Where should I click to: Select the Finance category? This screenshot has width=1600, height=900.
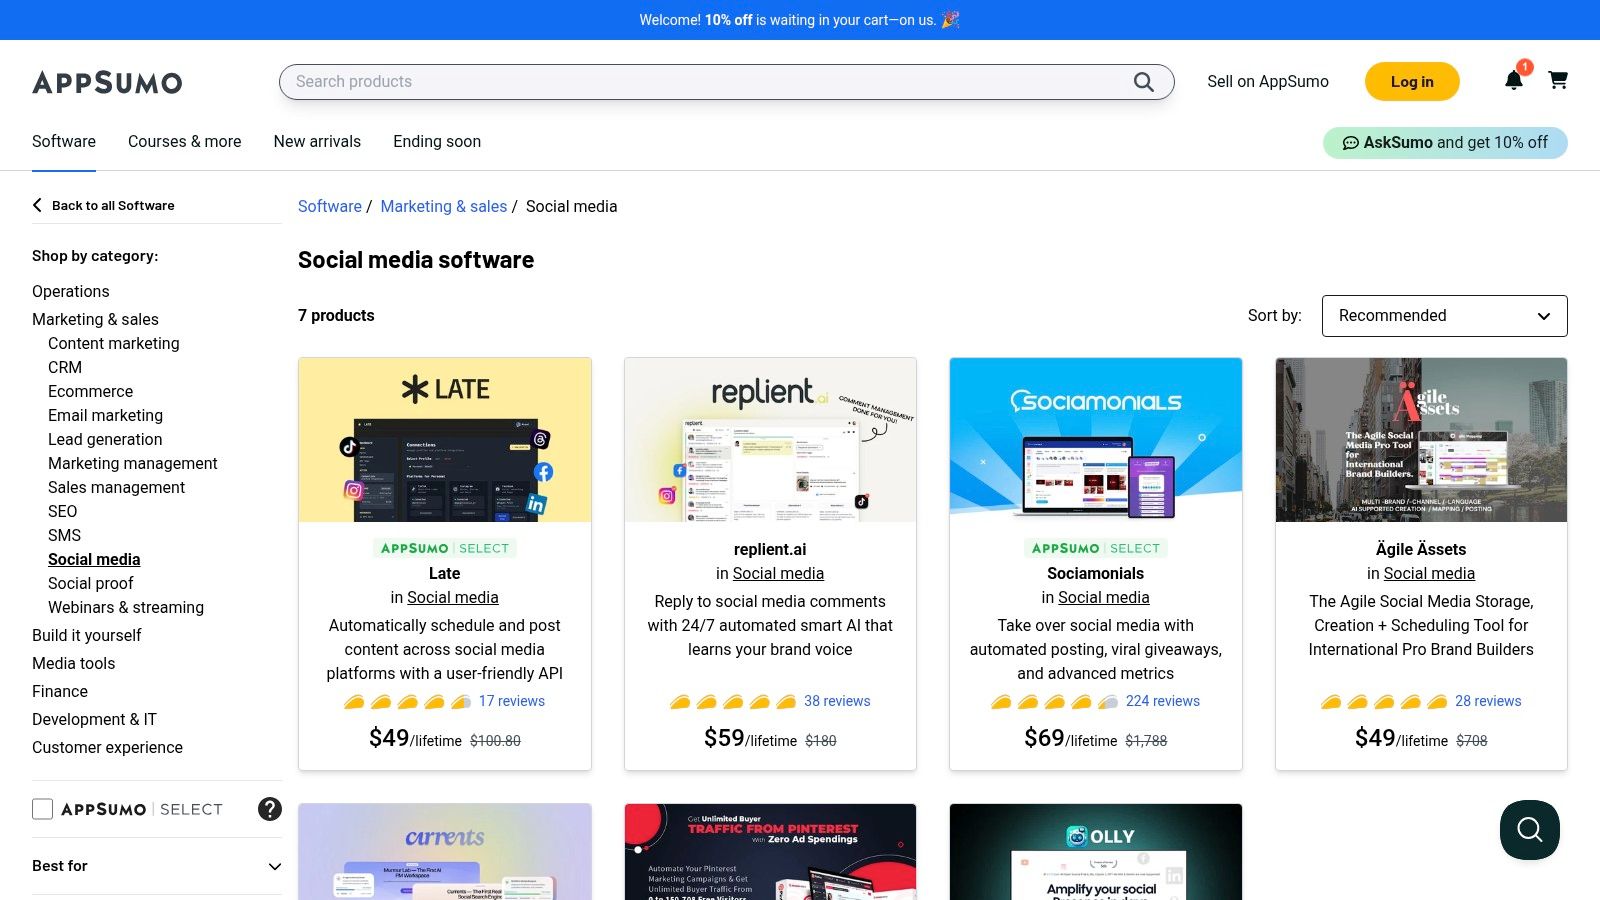60,691
